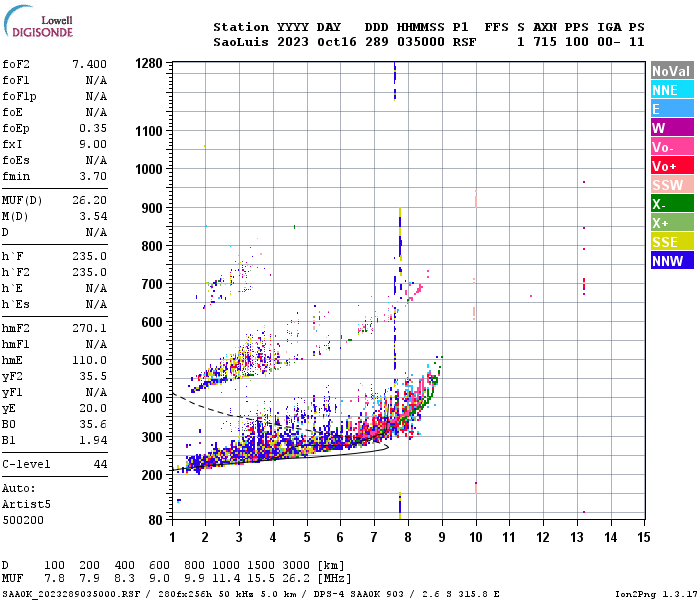Click the 8 MHz x-axis label
The width and height of the screenshot is (700, 600).
pyautogui.click(x=408, y=537)
